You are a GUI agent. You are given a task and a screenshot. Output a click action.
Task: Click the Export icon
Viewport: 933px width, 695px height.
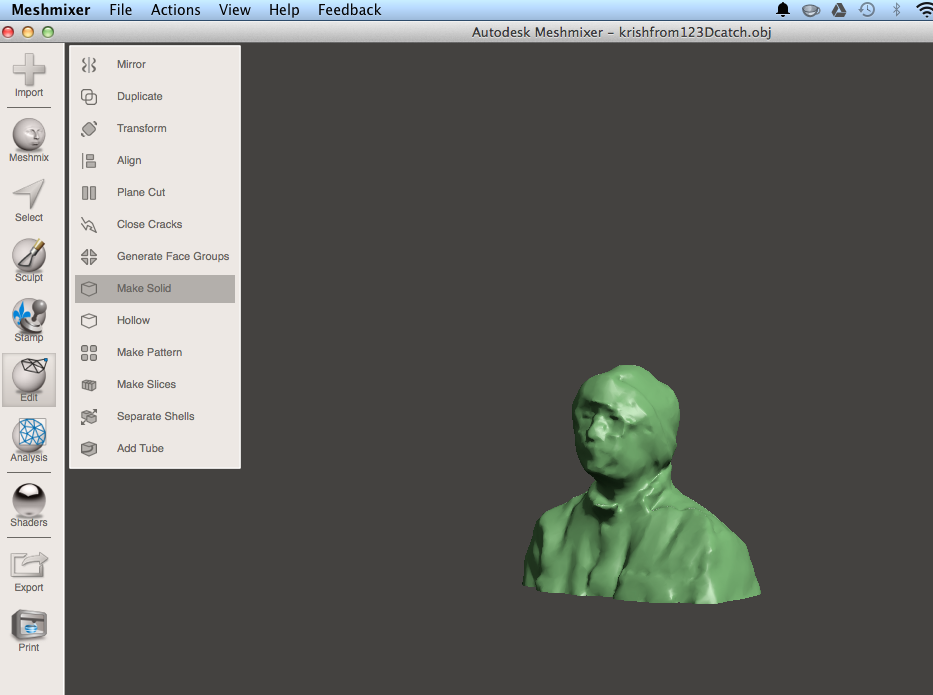29,565
